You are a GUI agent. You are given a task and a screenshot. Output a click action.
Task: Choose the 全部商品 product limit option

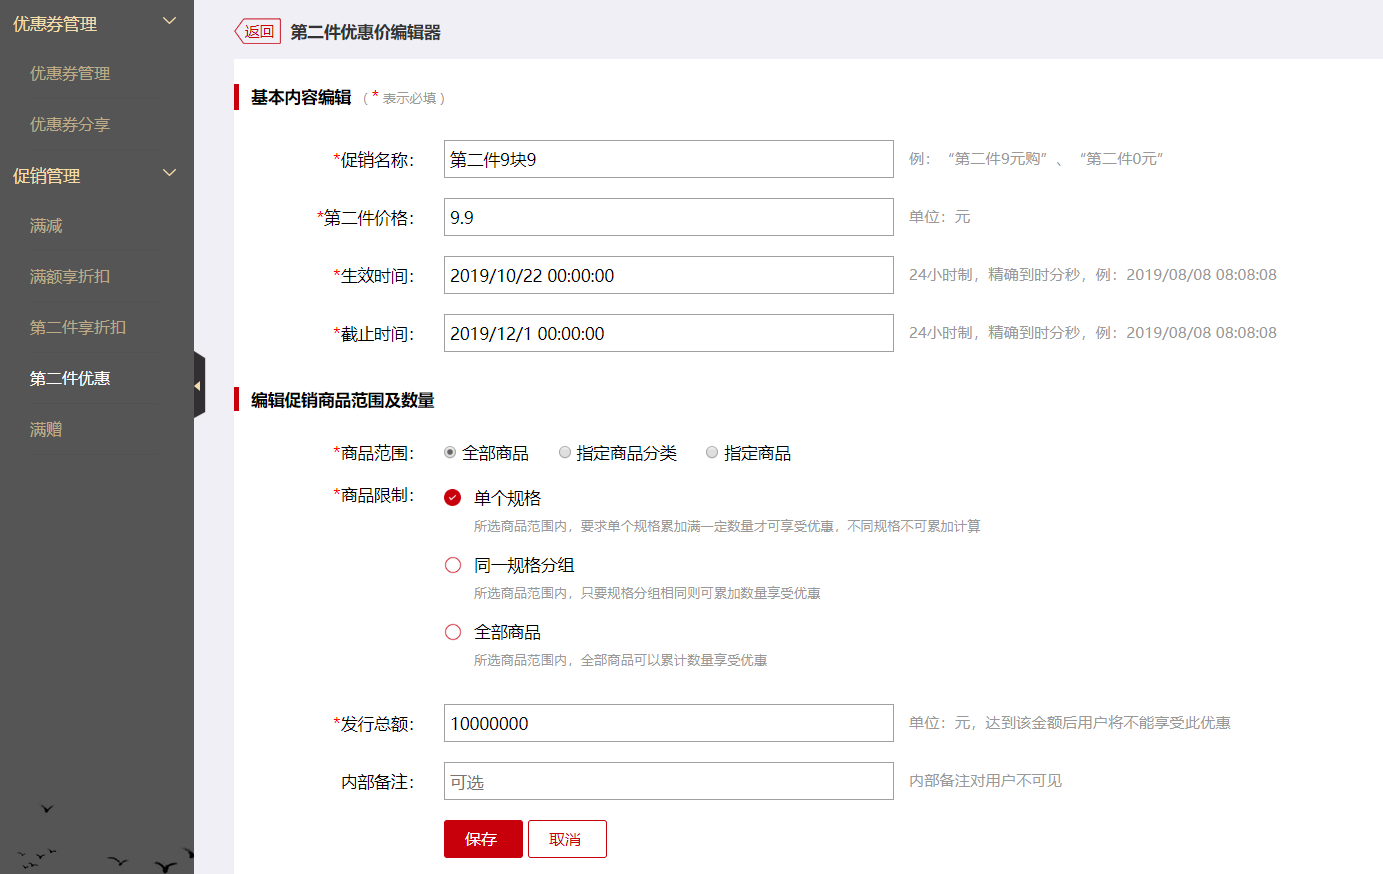[x=453, y=631]
